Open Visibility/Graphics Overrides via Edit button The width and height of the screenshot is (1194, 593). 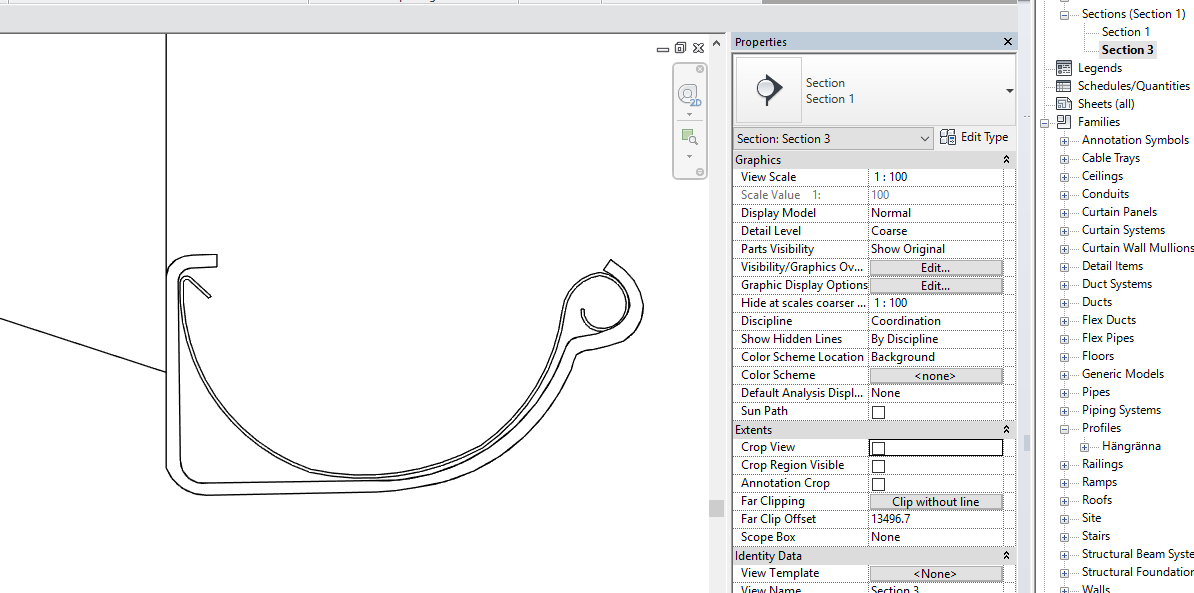coord(935,267)
